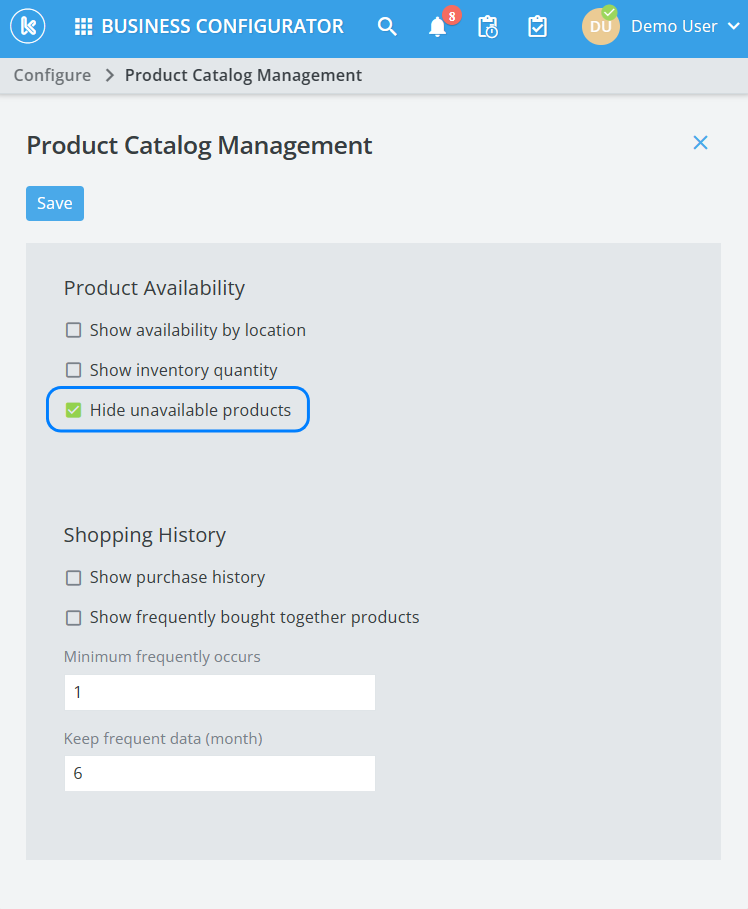Close the Product Catalog Management panel
The image size is (748, 909).
(700, 143)
